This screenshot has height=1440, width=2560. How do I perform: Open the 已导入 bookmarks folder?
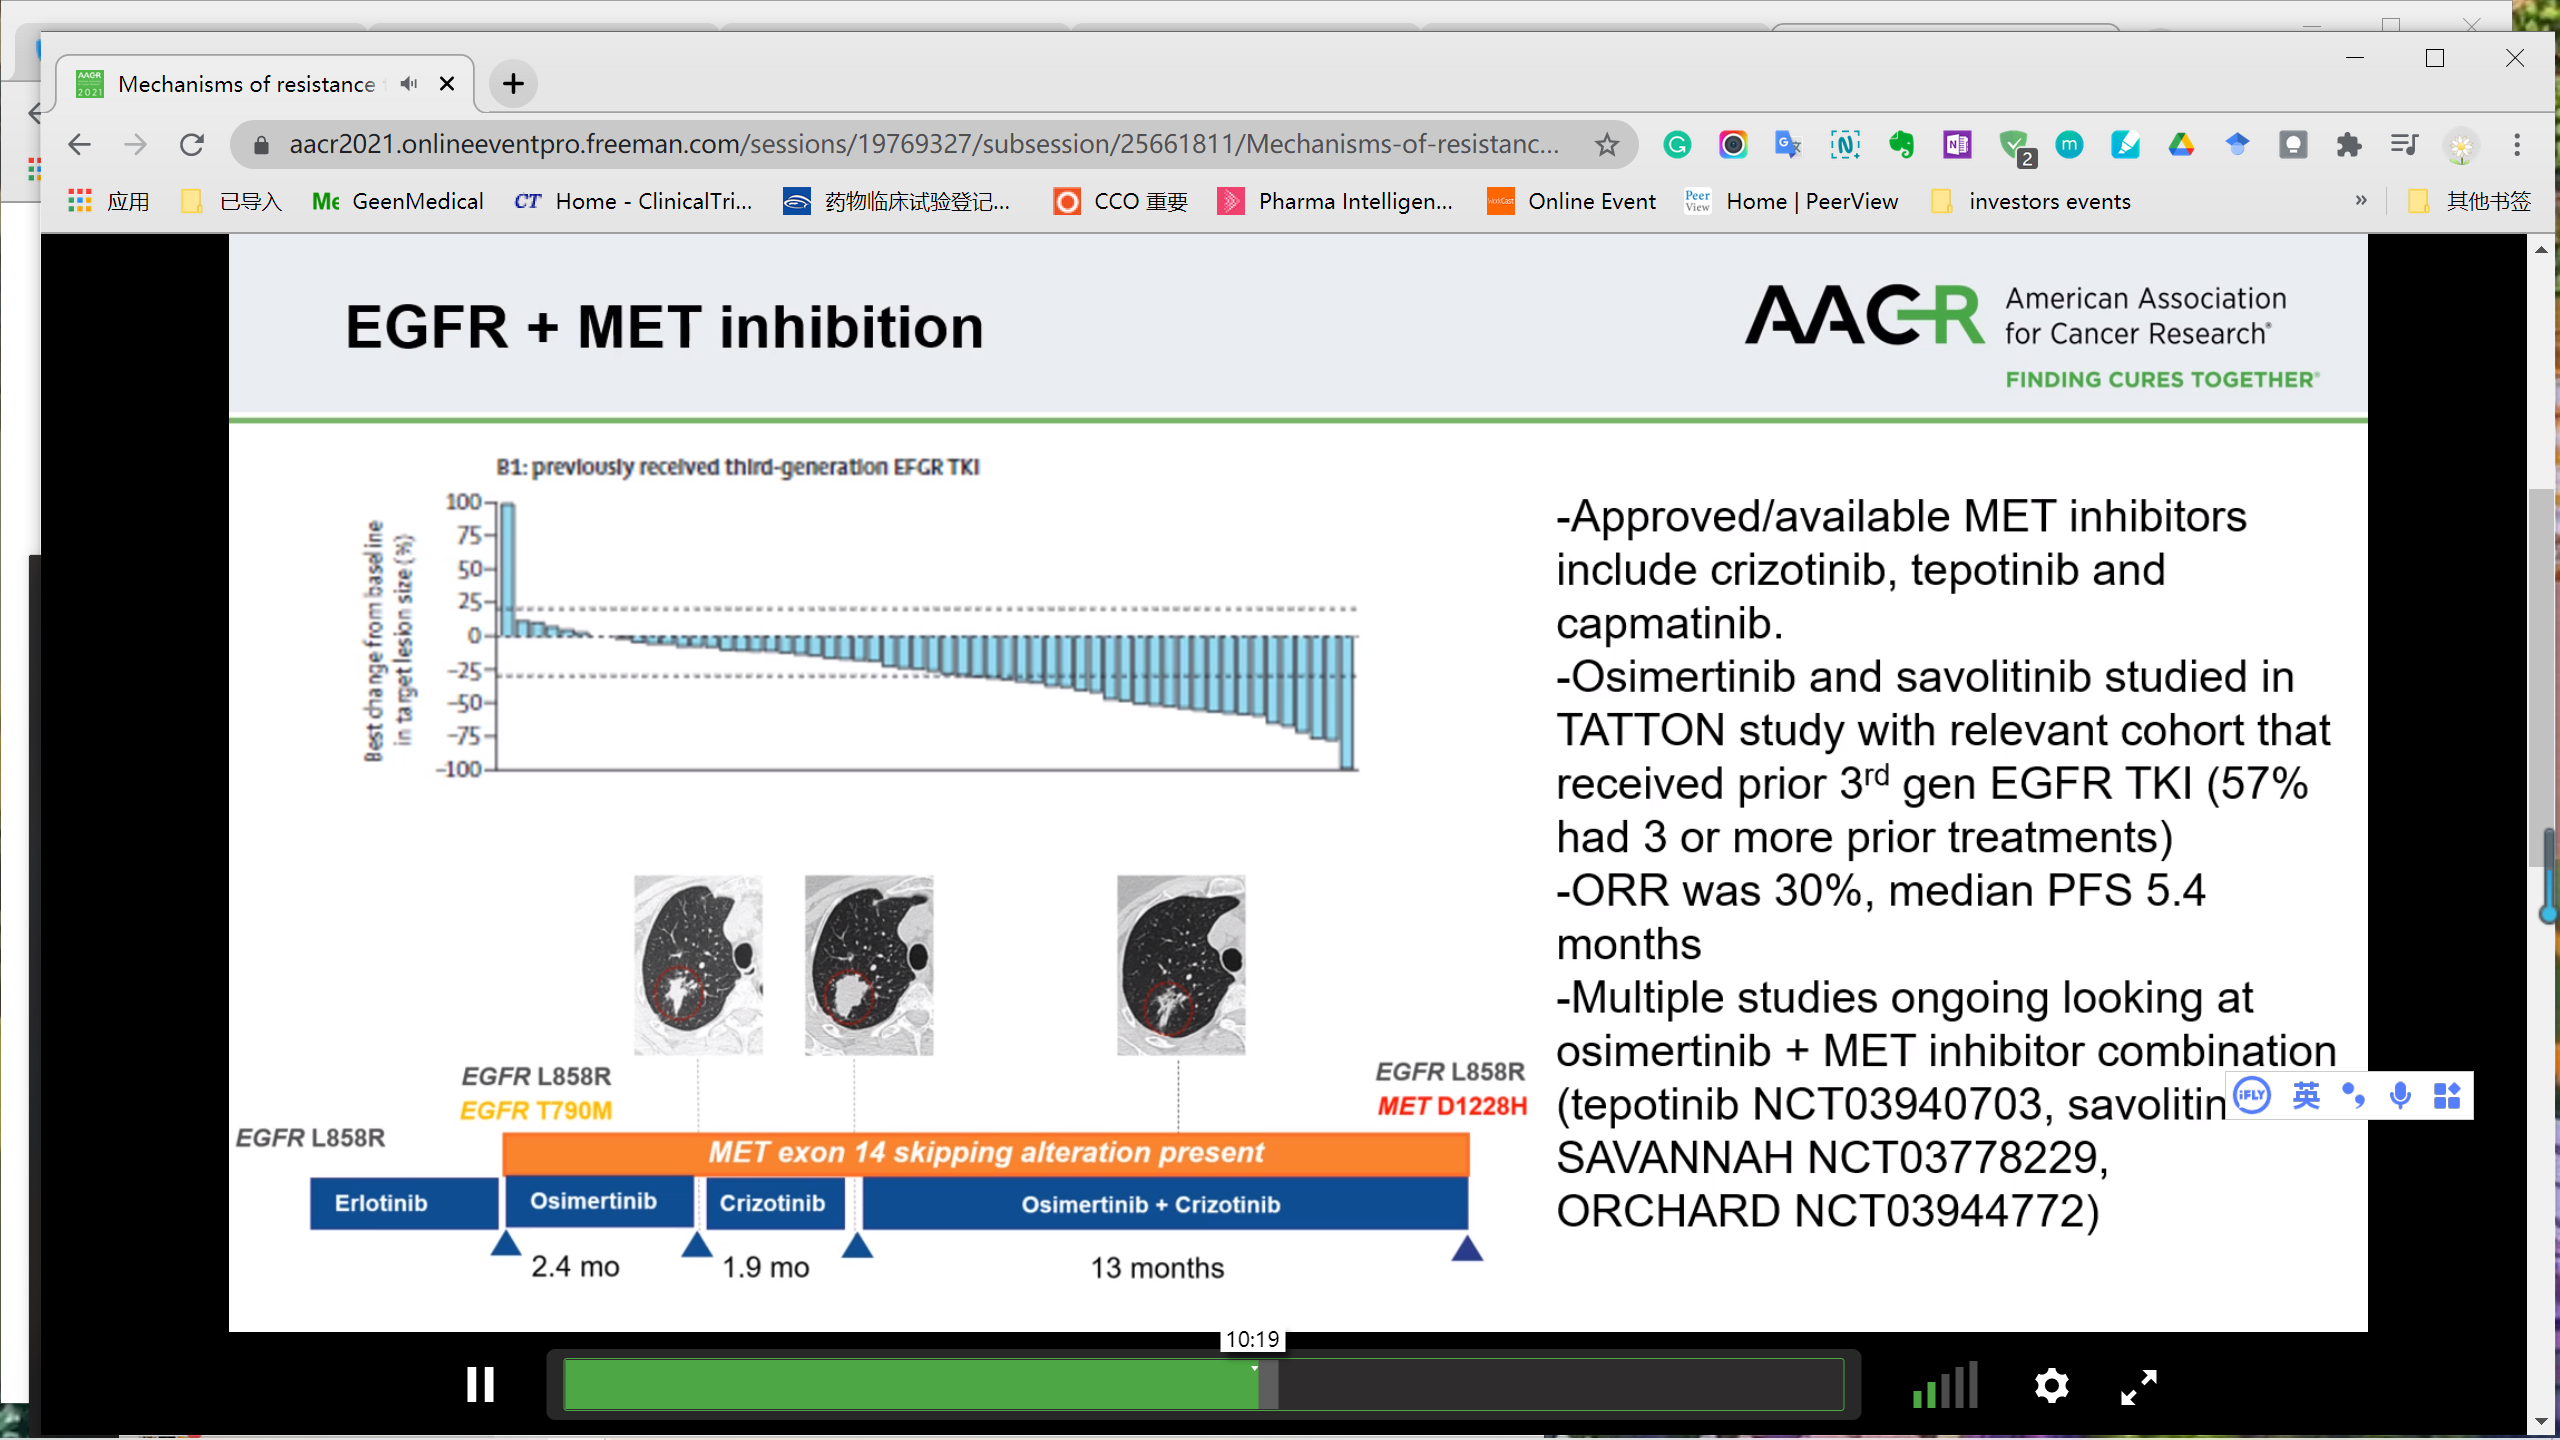pos(232,202)
